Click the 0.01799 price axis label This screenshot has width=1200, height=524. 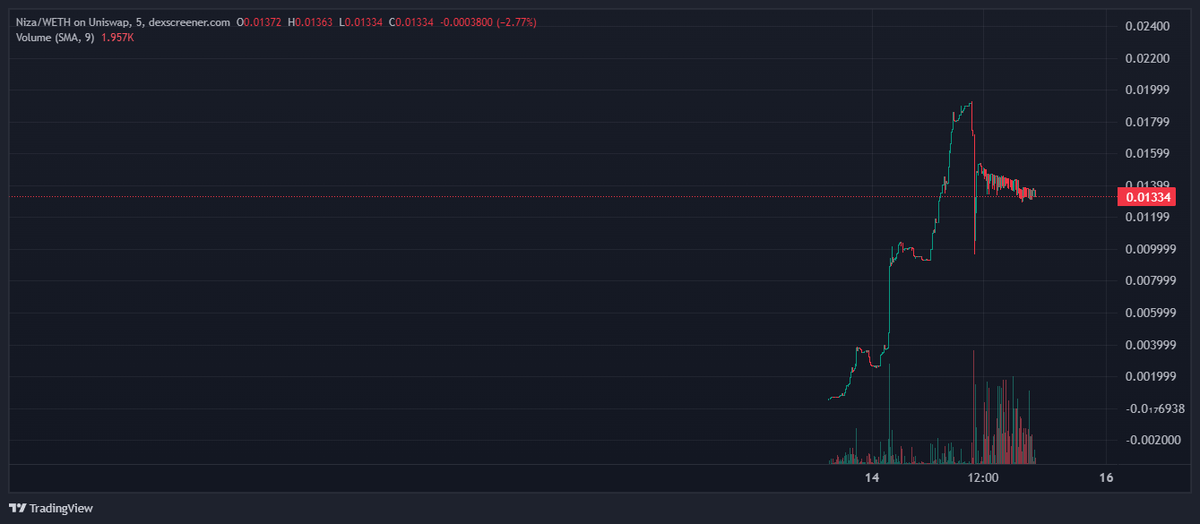tap(1147, 122)
